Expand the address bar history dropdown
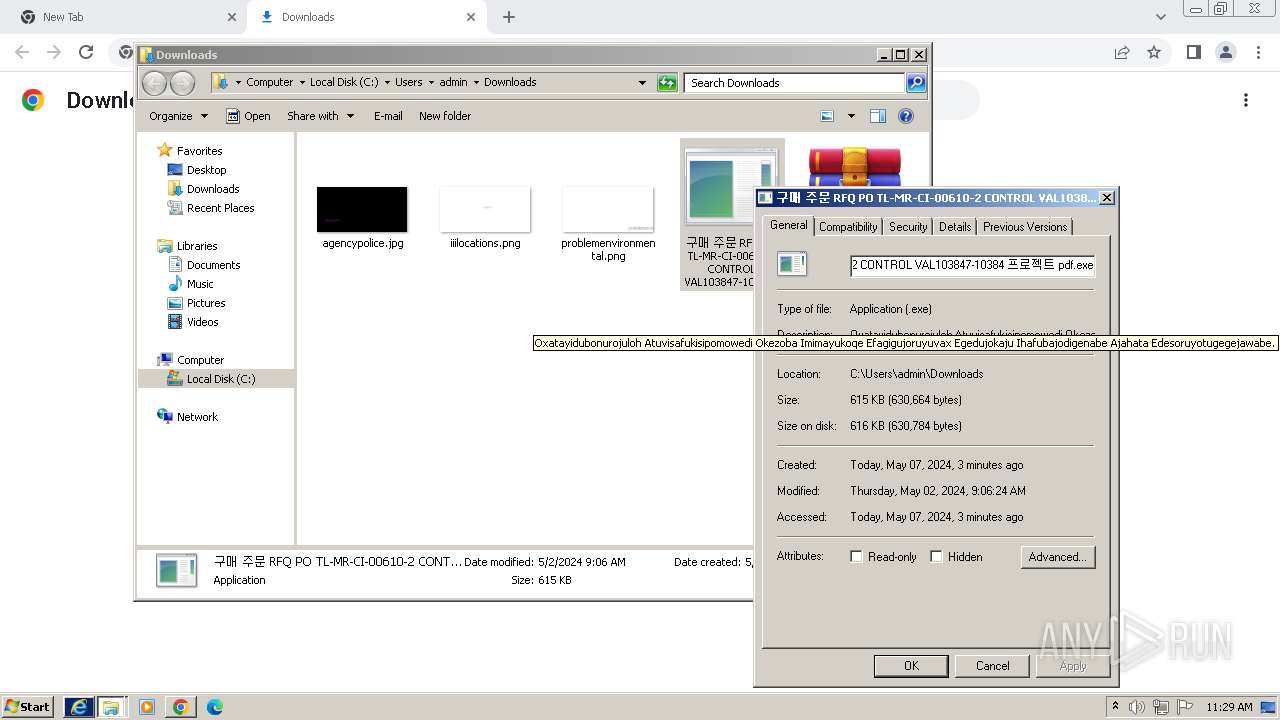Viewport: 1280px width, 720px height. (x=642, y=83)
